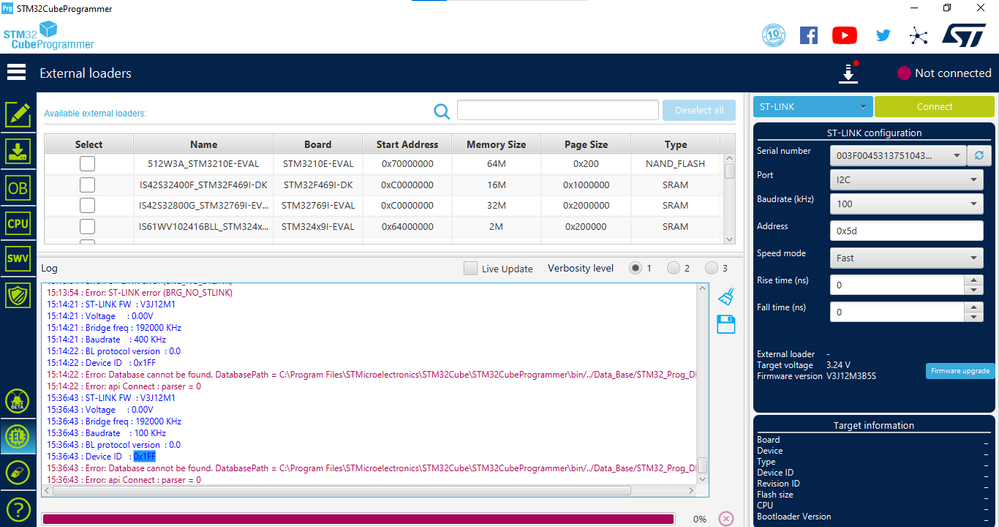The image size is (999, 527).
Task: Open Memory & File editing pencil icon
Action: click(18, 115)
